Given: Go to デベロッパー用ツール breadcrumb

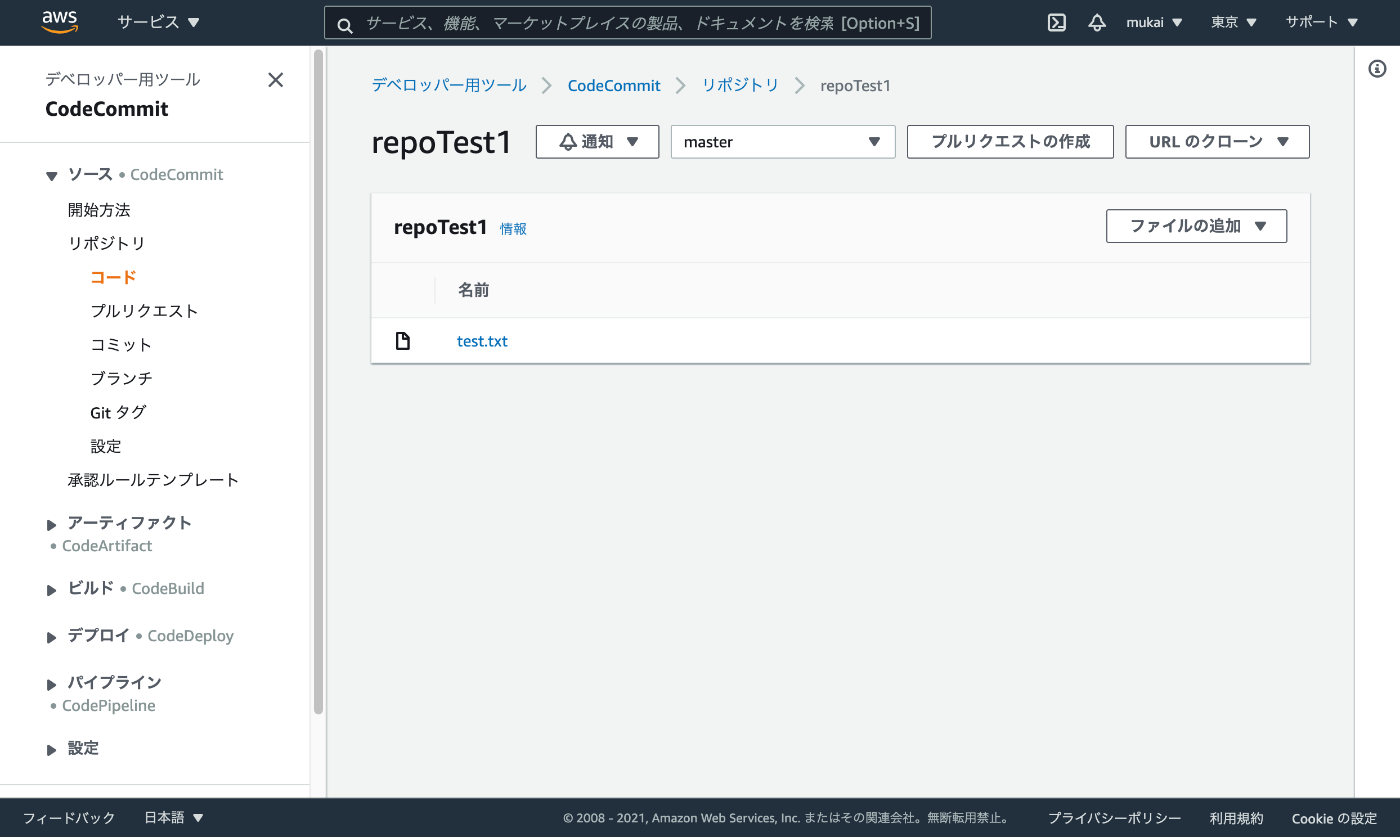Looking at the screenshot, I should point(449,85).
